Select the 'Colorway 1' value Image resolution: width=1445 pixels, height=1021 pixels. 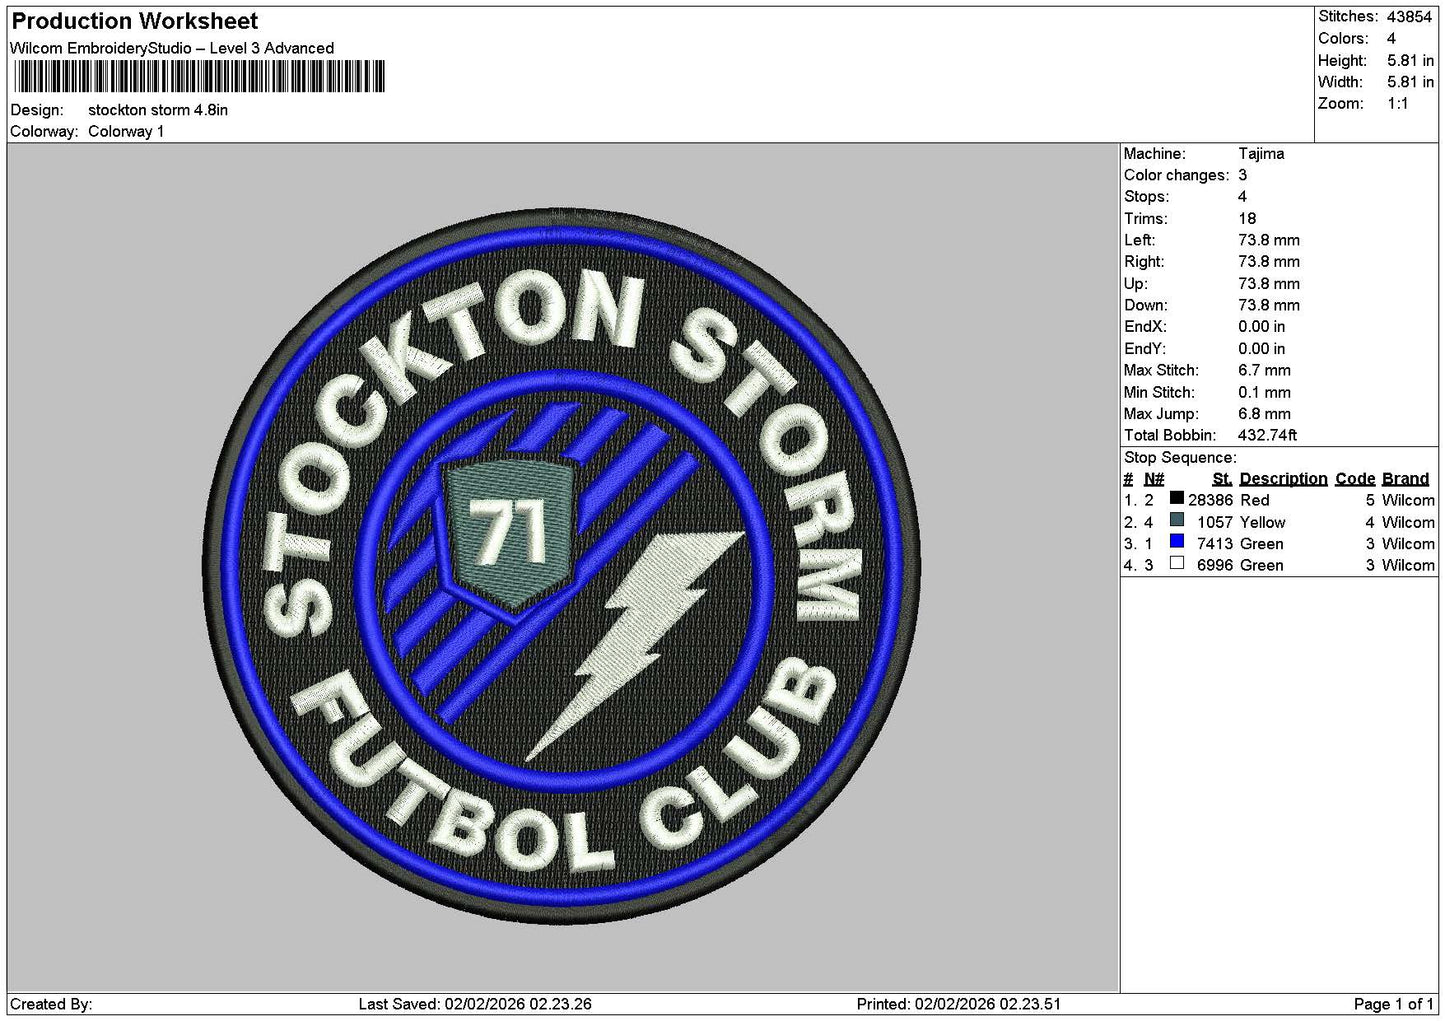pos(126,132)
